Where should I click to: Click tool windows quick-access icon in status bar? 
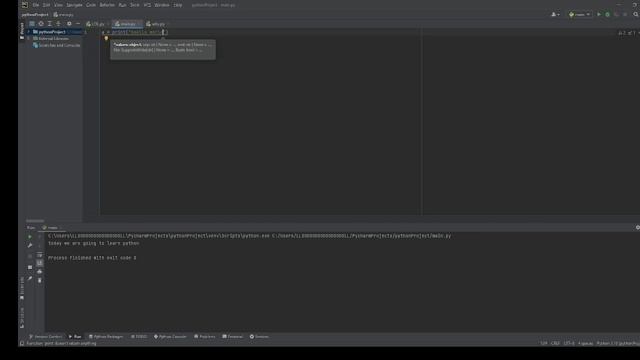(22, 344)
